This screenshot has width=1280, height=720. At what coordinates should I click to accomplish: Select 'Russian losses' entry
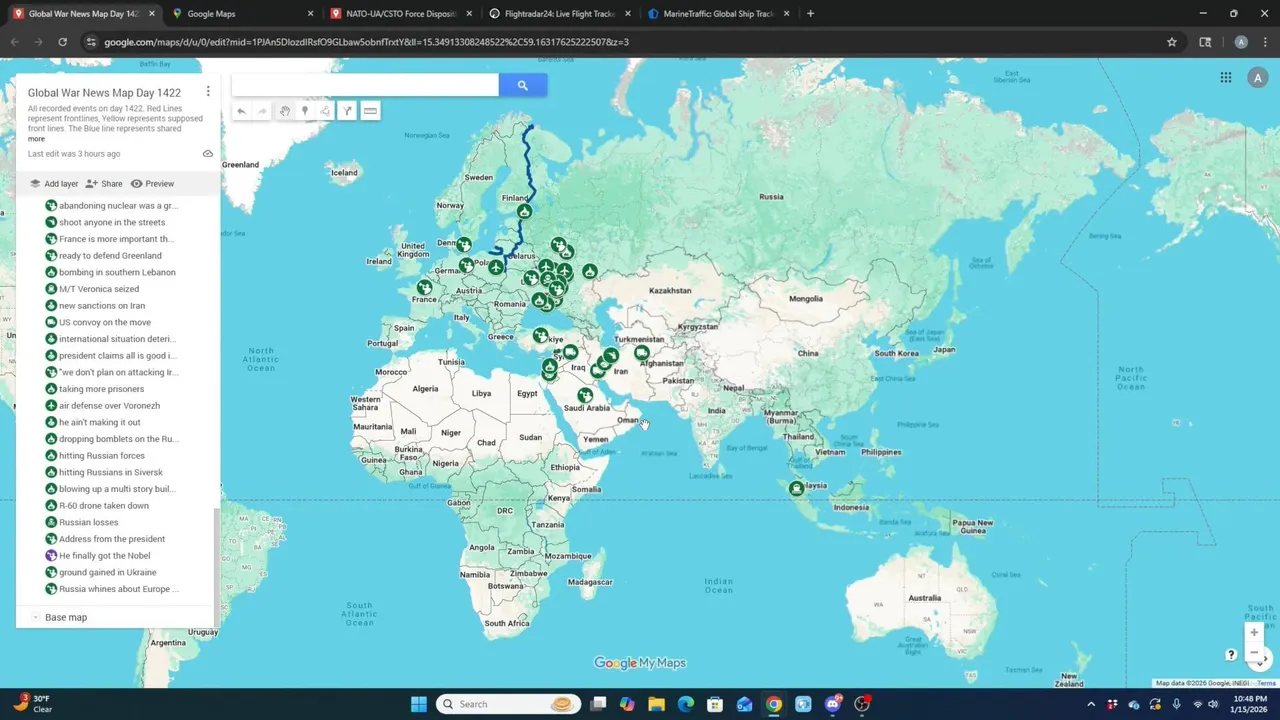point(88,522)
